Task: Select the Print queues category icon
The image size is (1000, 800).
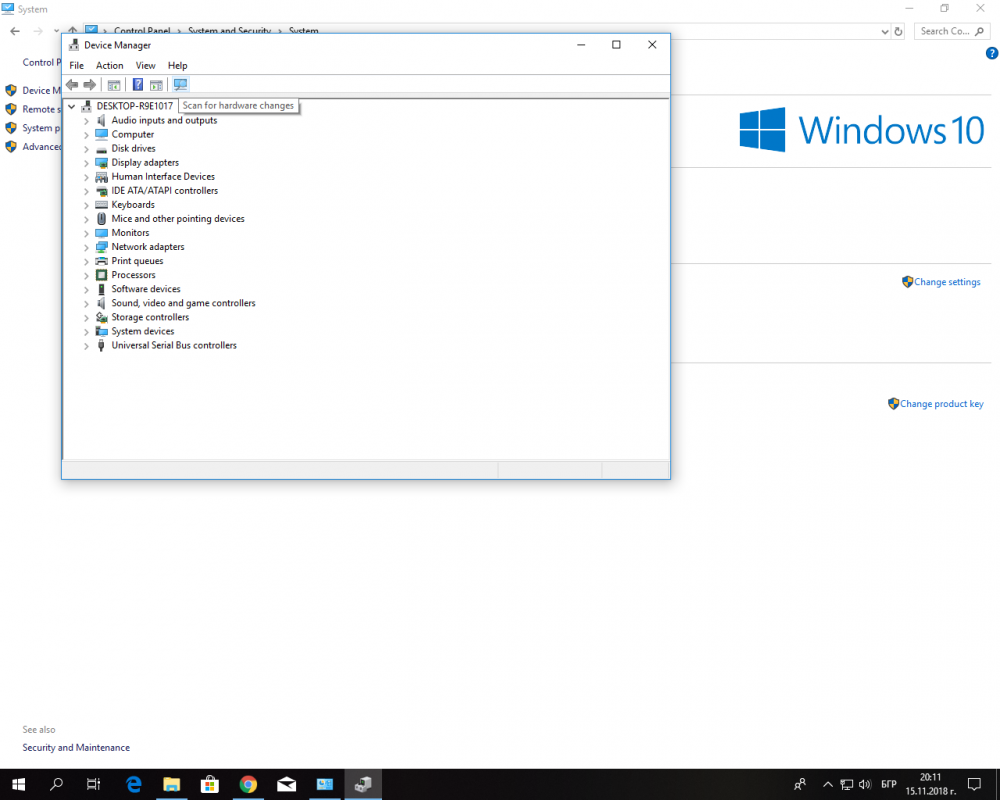Action: (x=101, y=261)
